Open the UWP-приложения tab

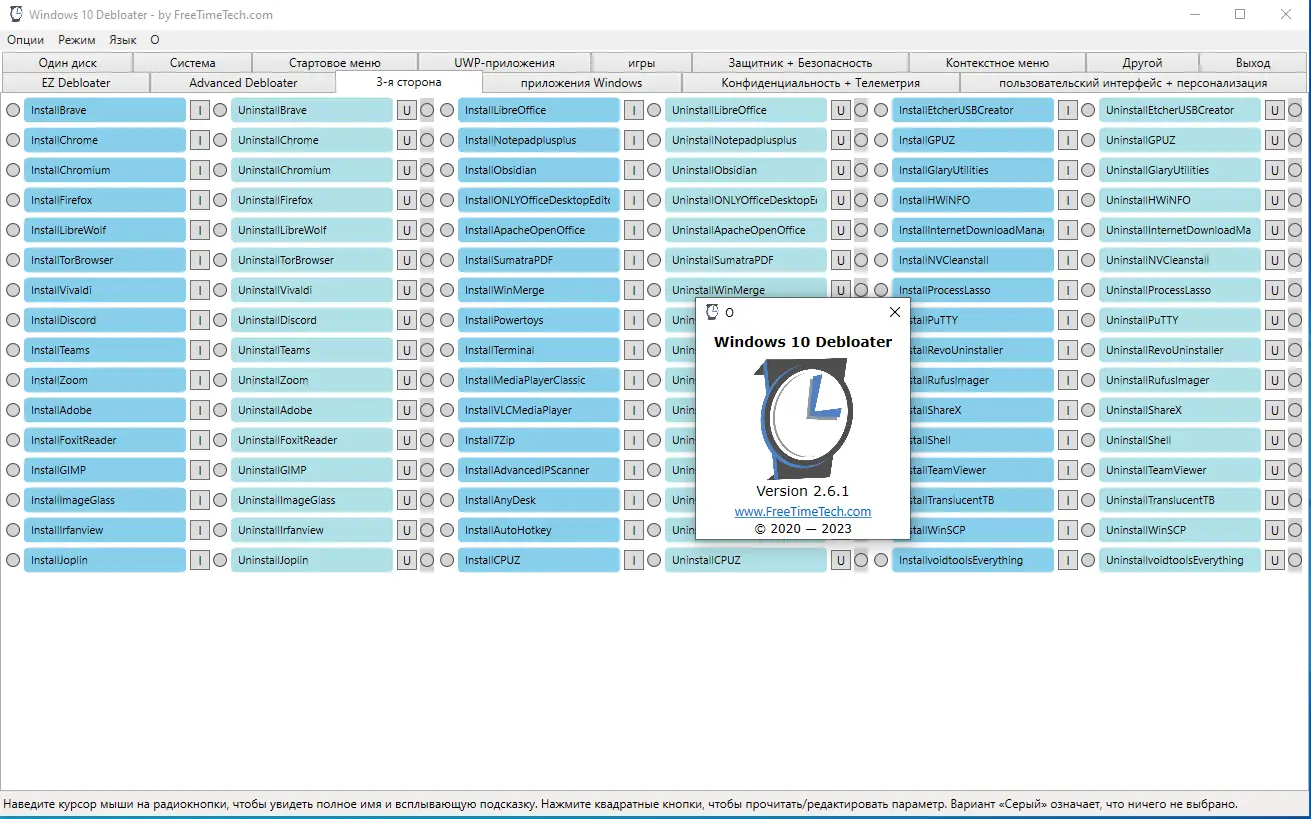click(504, 63)
